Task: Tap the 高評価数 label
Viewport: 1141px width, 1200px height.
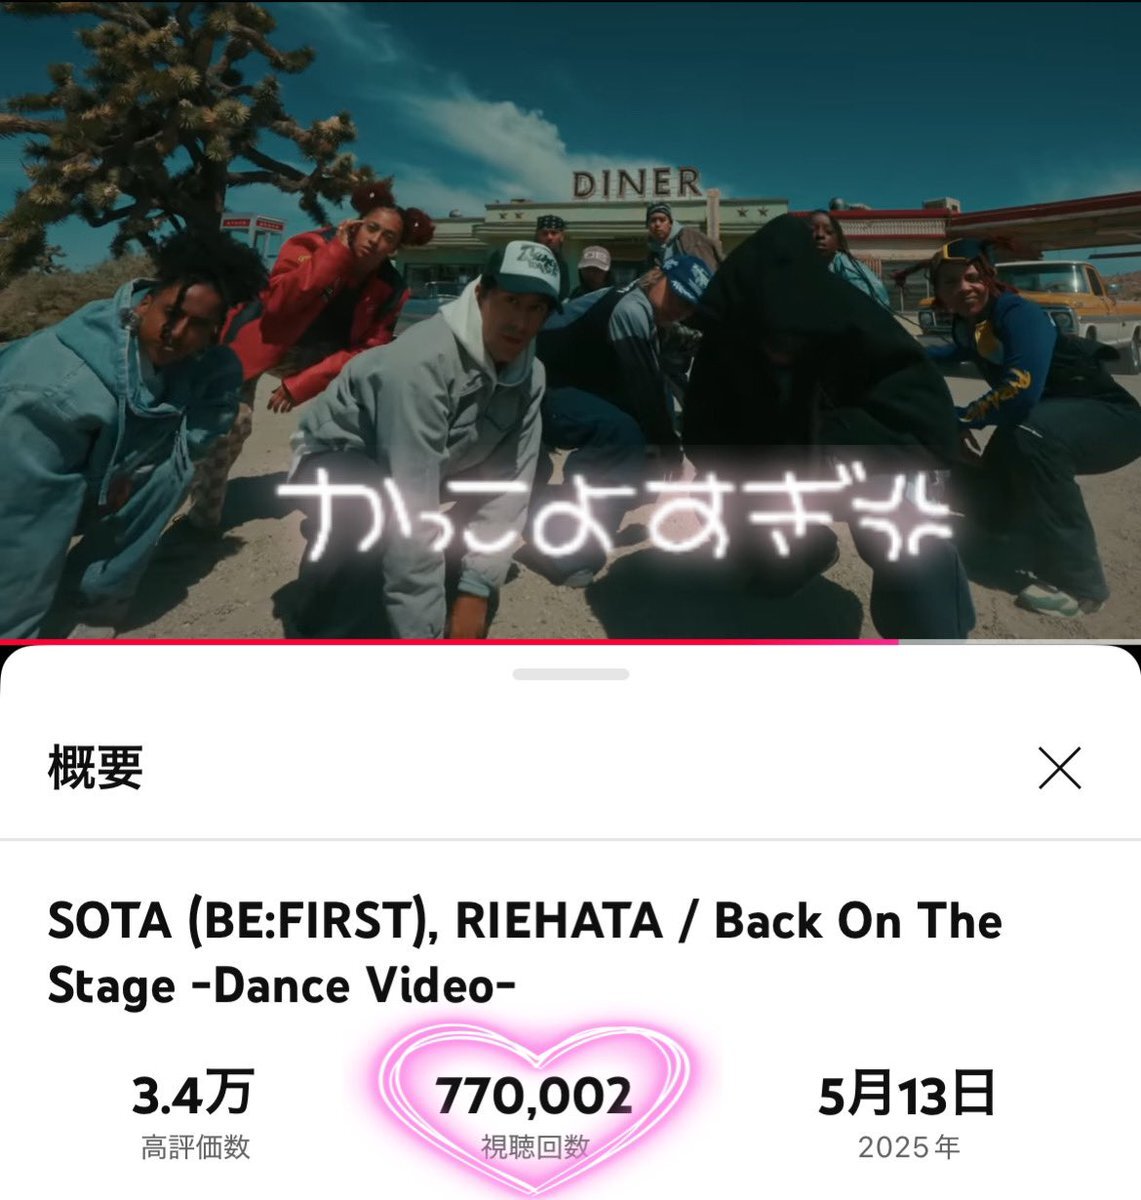Action: point(195,1147)
